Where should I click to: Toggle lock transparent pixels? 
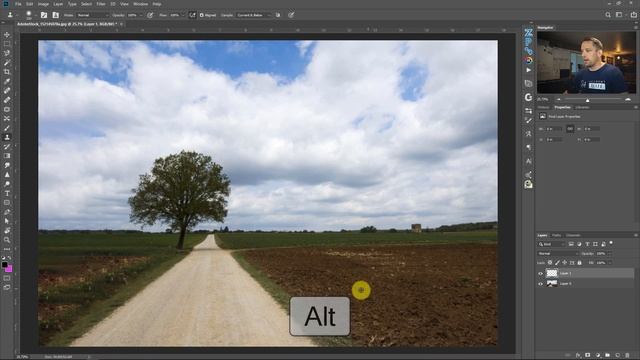point(550,263)
